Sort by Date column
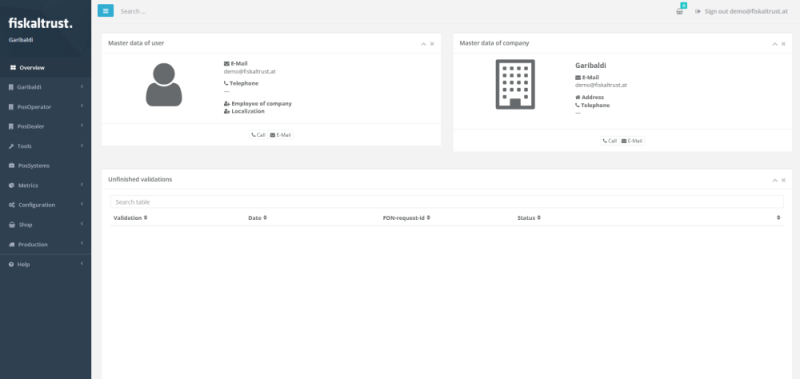The height and width of the screenshot is (379, 800). pos(257,218)
